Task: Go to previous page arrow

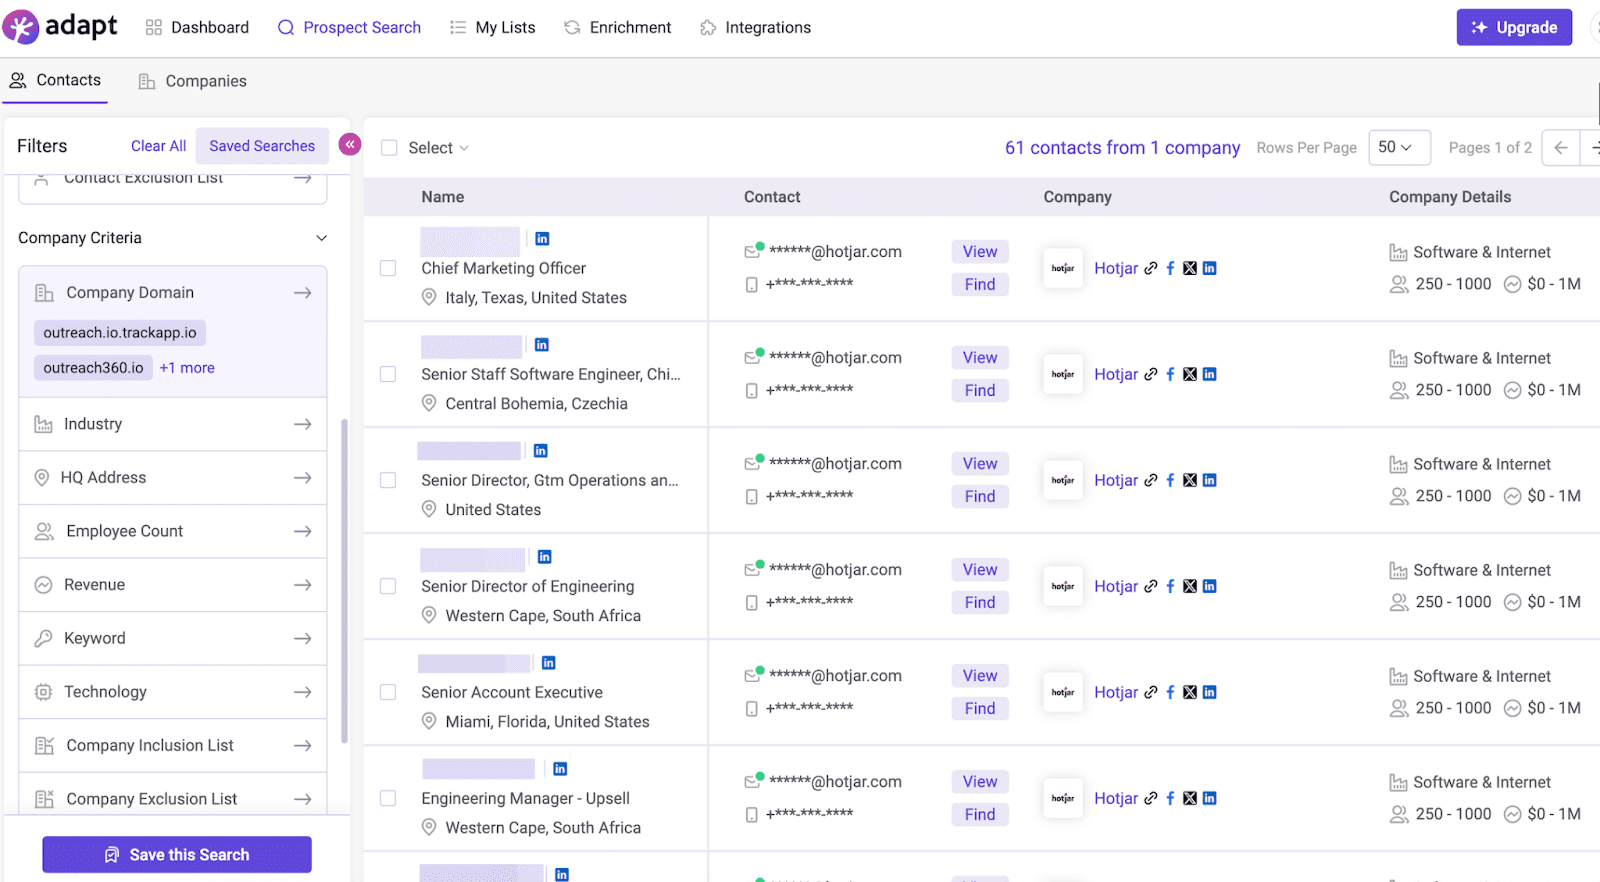Action: click(x=1560, y=148)
